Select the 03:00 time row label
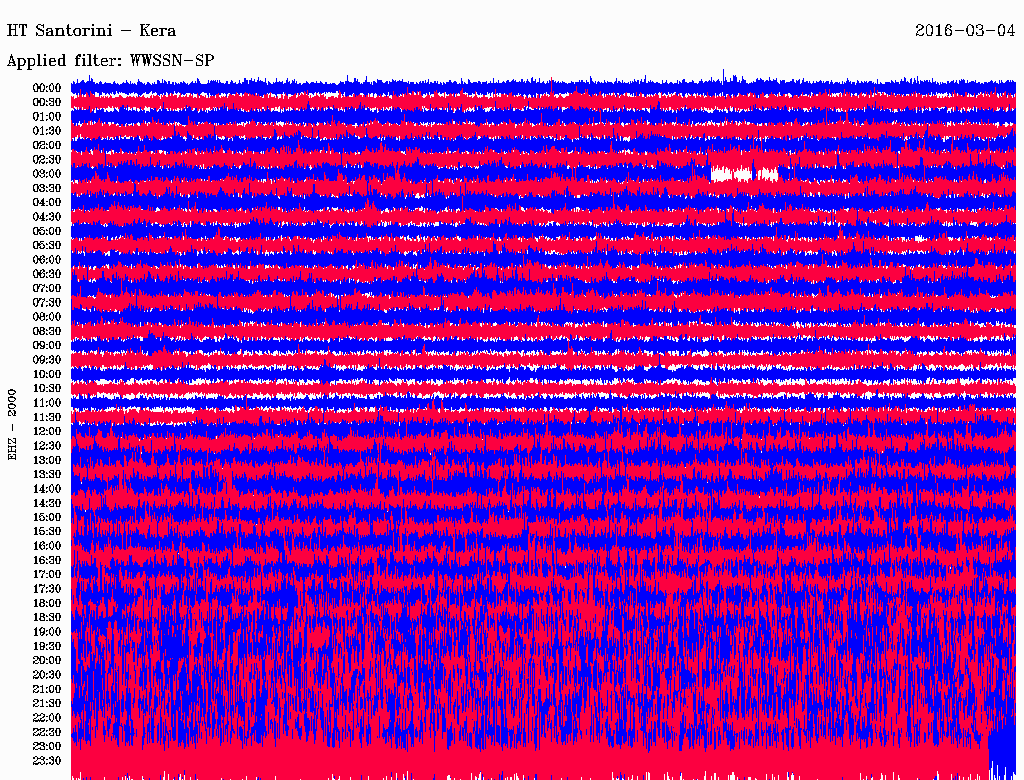This screenshot has width=1024, height=780. click(47, 174)
